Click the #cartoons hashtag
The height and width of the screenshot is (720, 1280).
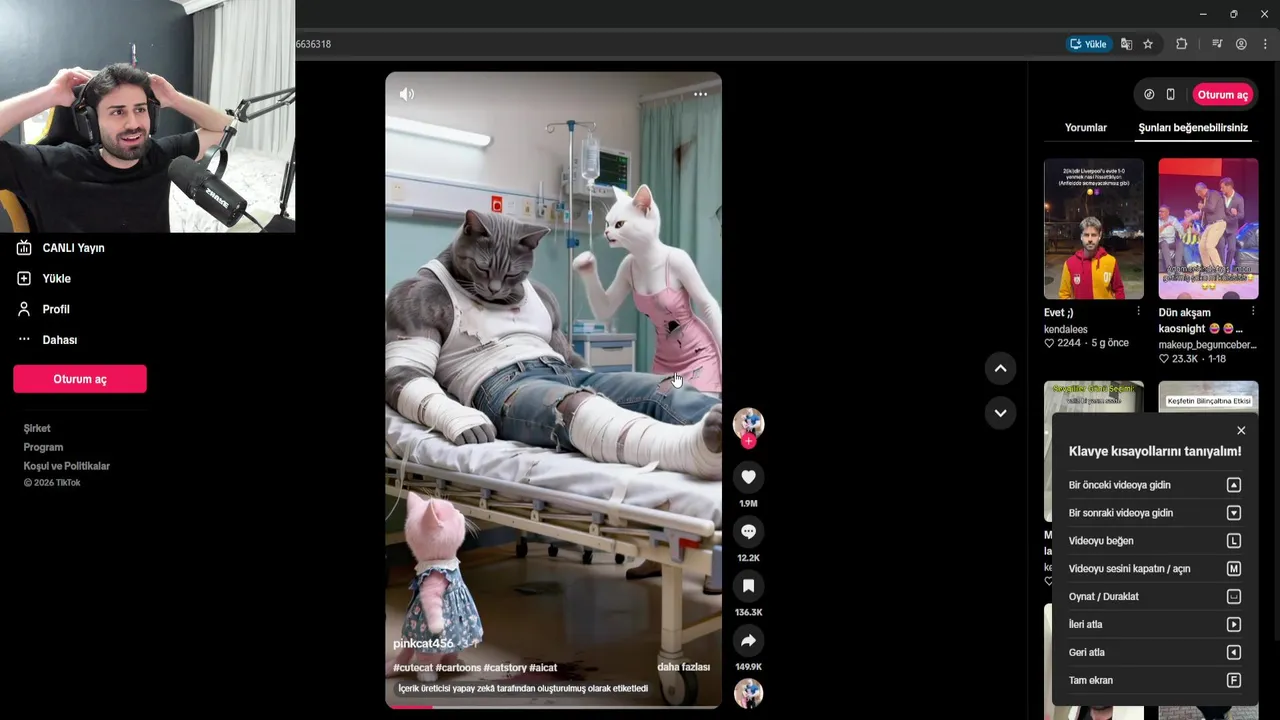tap(458, 668)
